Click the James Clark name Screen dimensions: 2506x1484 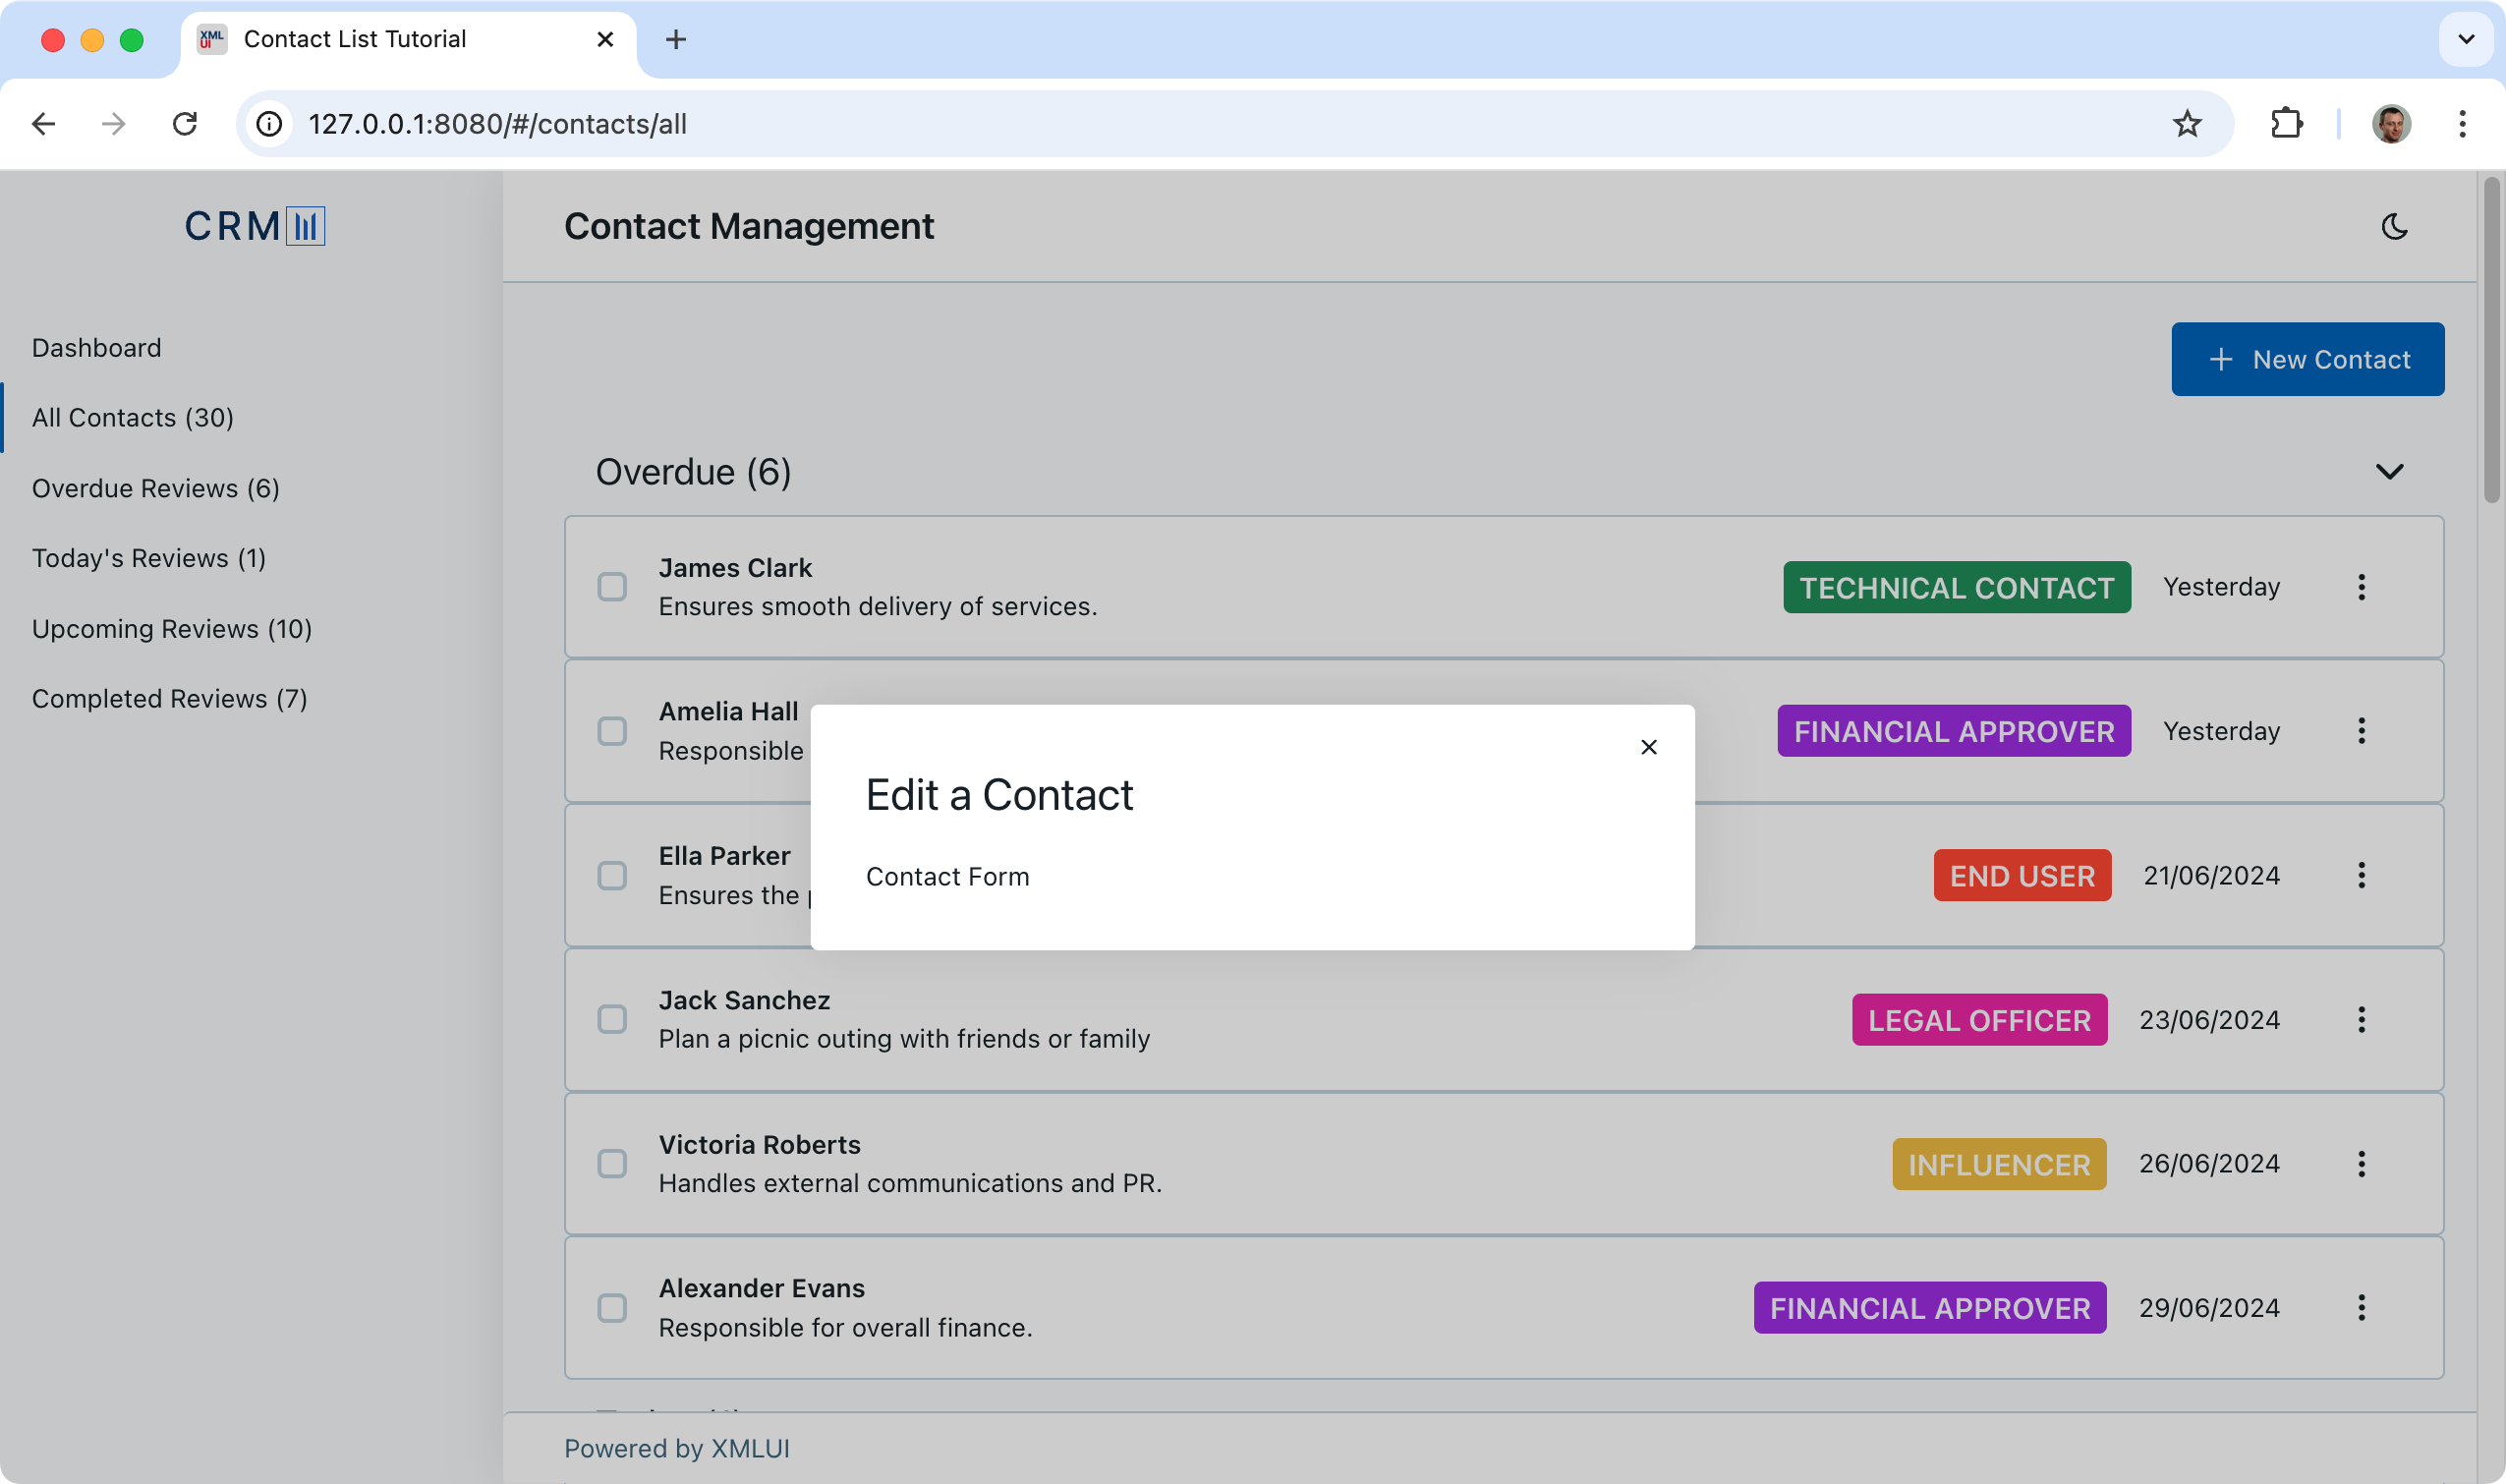[735, 568]
